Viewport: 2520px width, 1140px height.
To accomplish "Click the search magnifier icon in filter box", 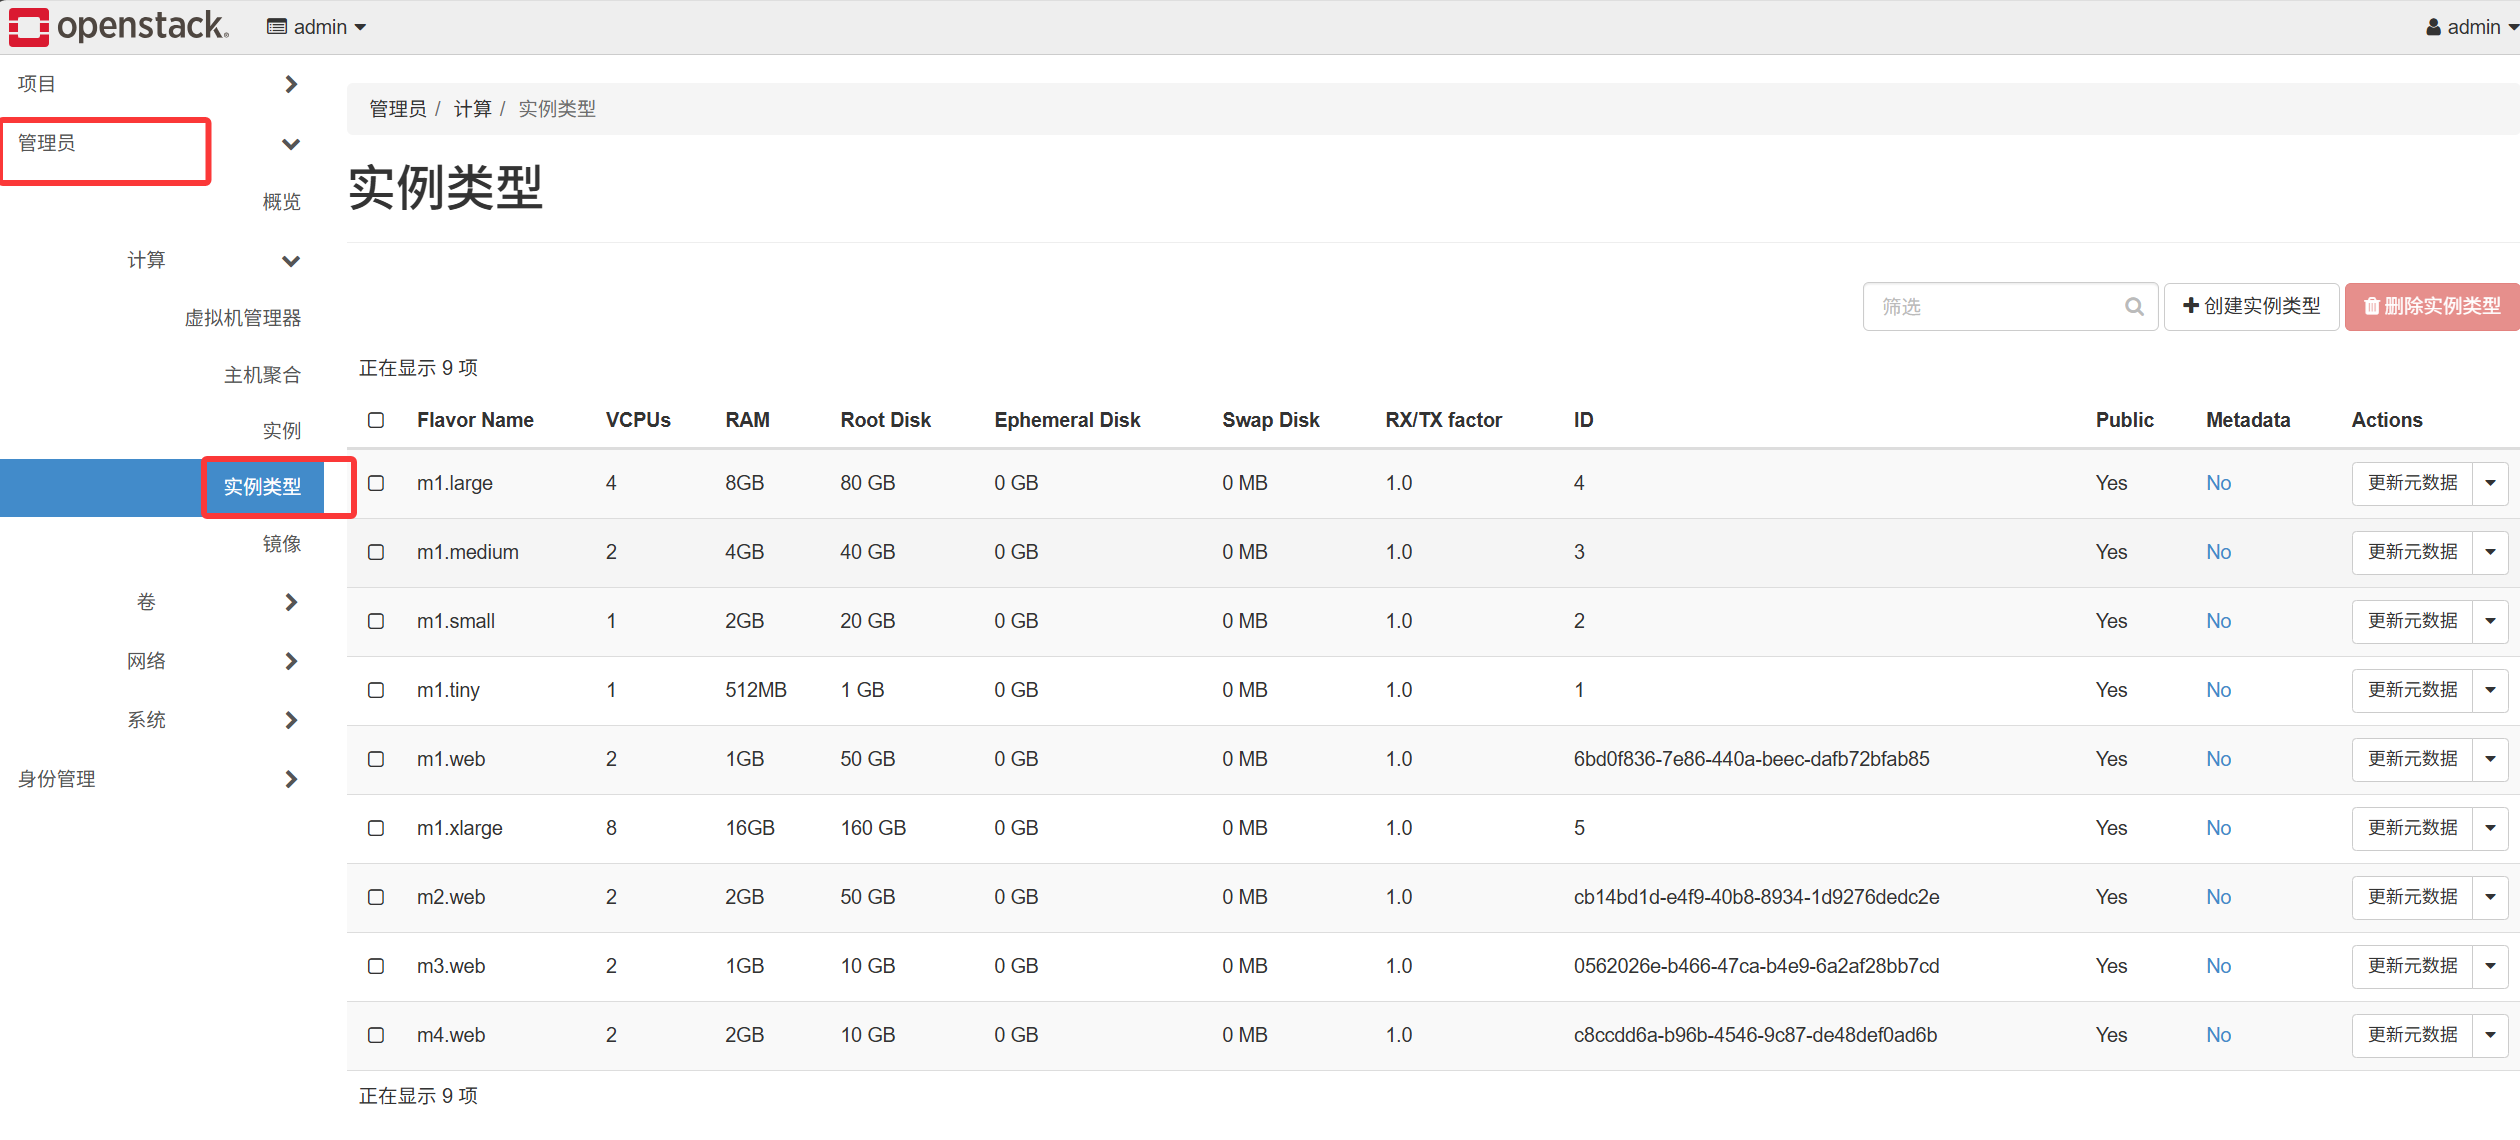I will pyautogui.click(x=2134, y=307).
